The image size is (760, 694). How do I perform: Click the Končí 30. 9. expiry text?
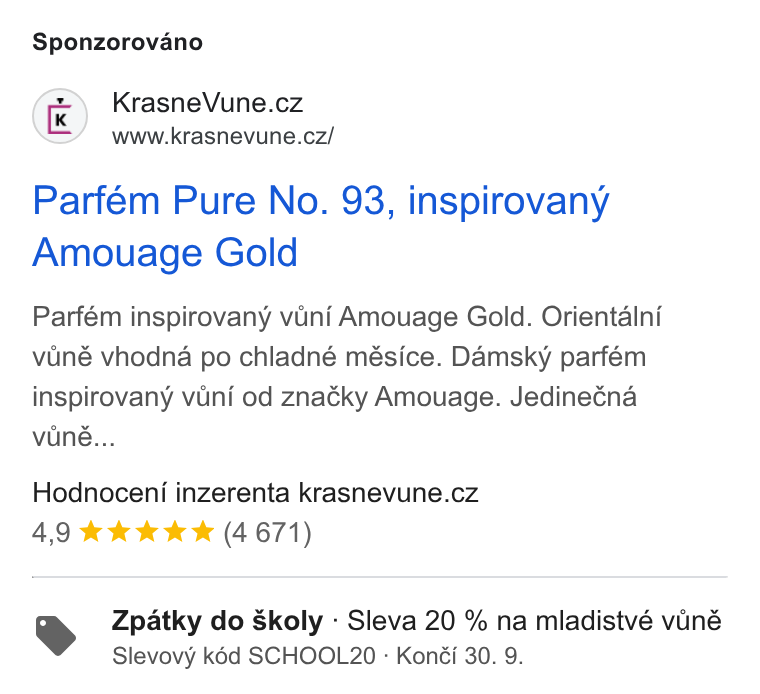(x=460, y=657)
